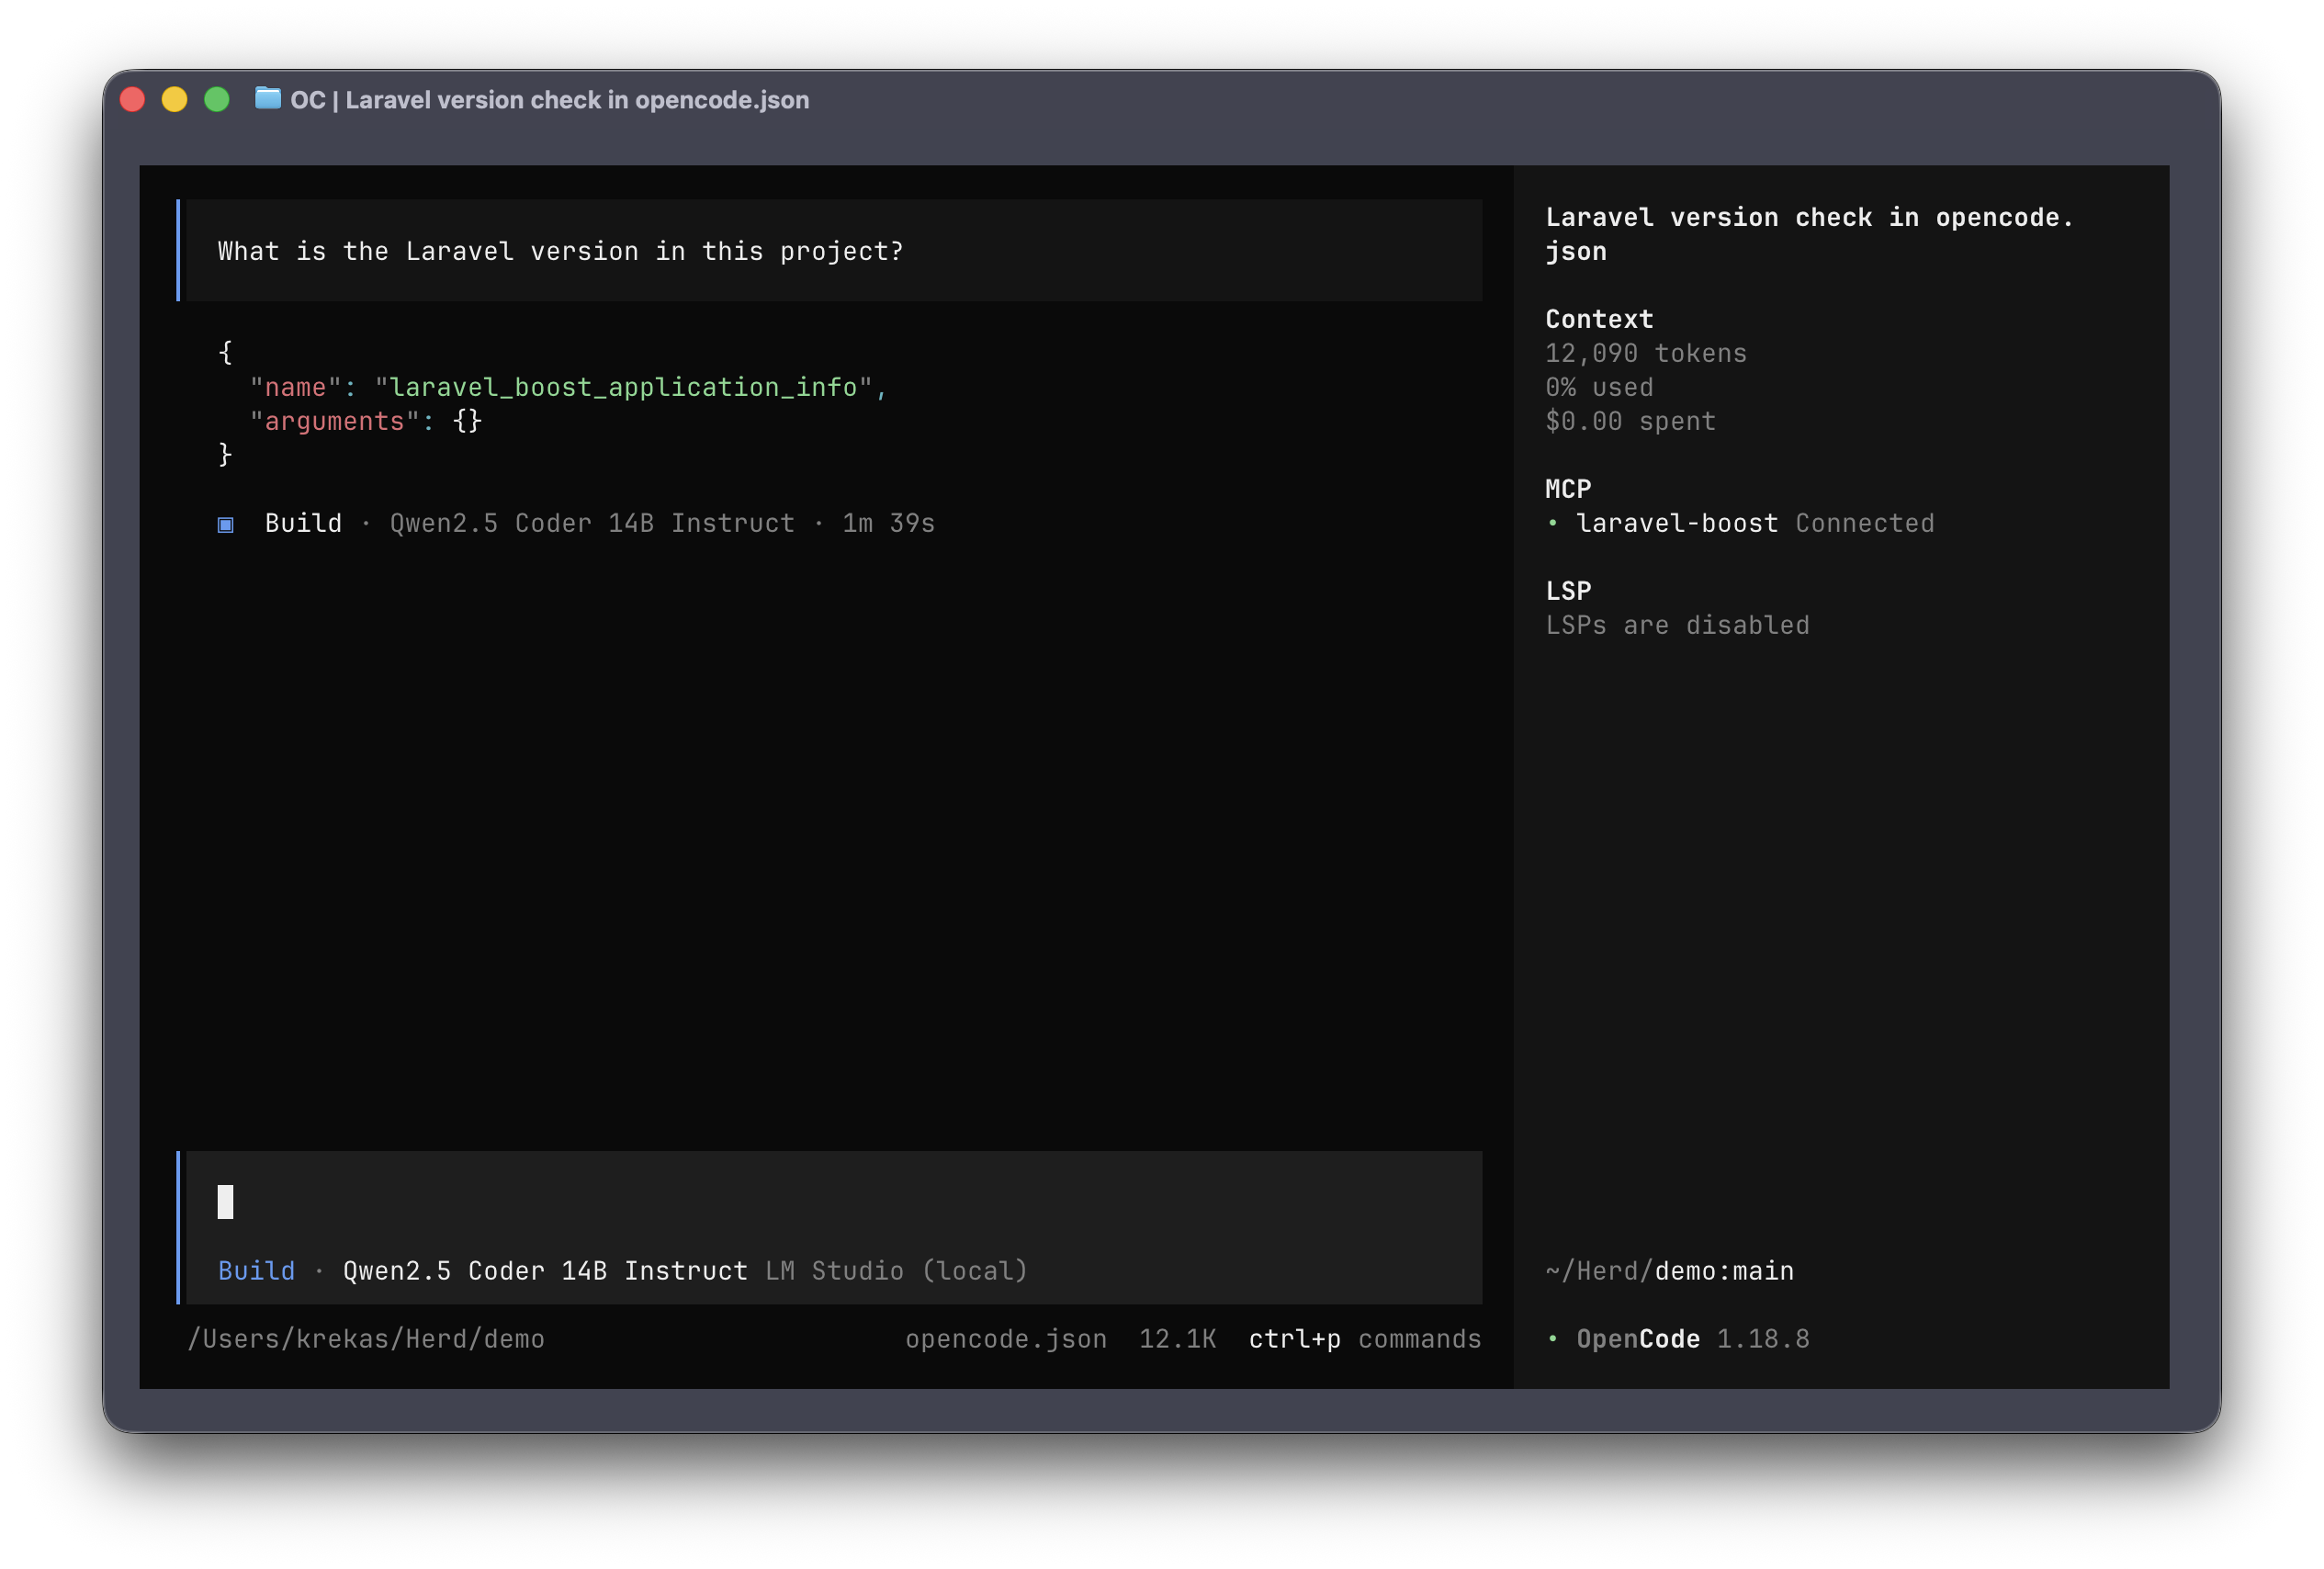Click the blue square Build agent icon
This screenshot has height=1569, width=2324.
pyautogui.click(x=226, y=524)
